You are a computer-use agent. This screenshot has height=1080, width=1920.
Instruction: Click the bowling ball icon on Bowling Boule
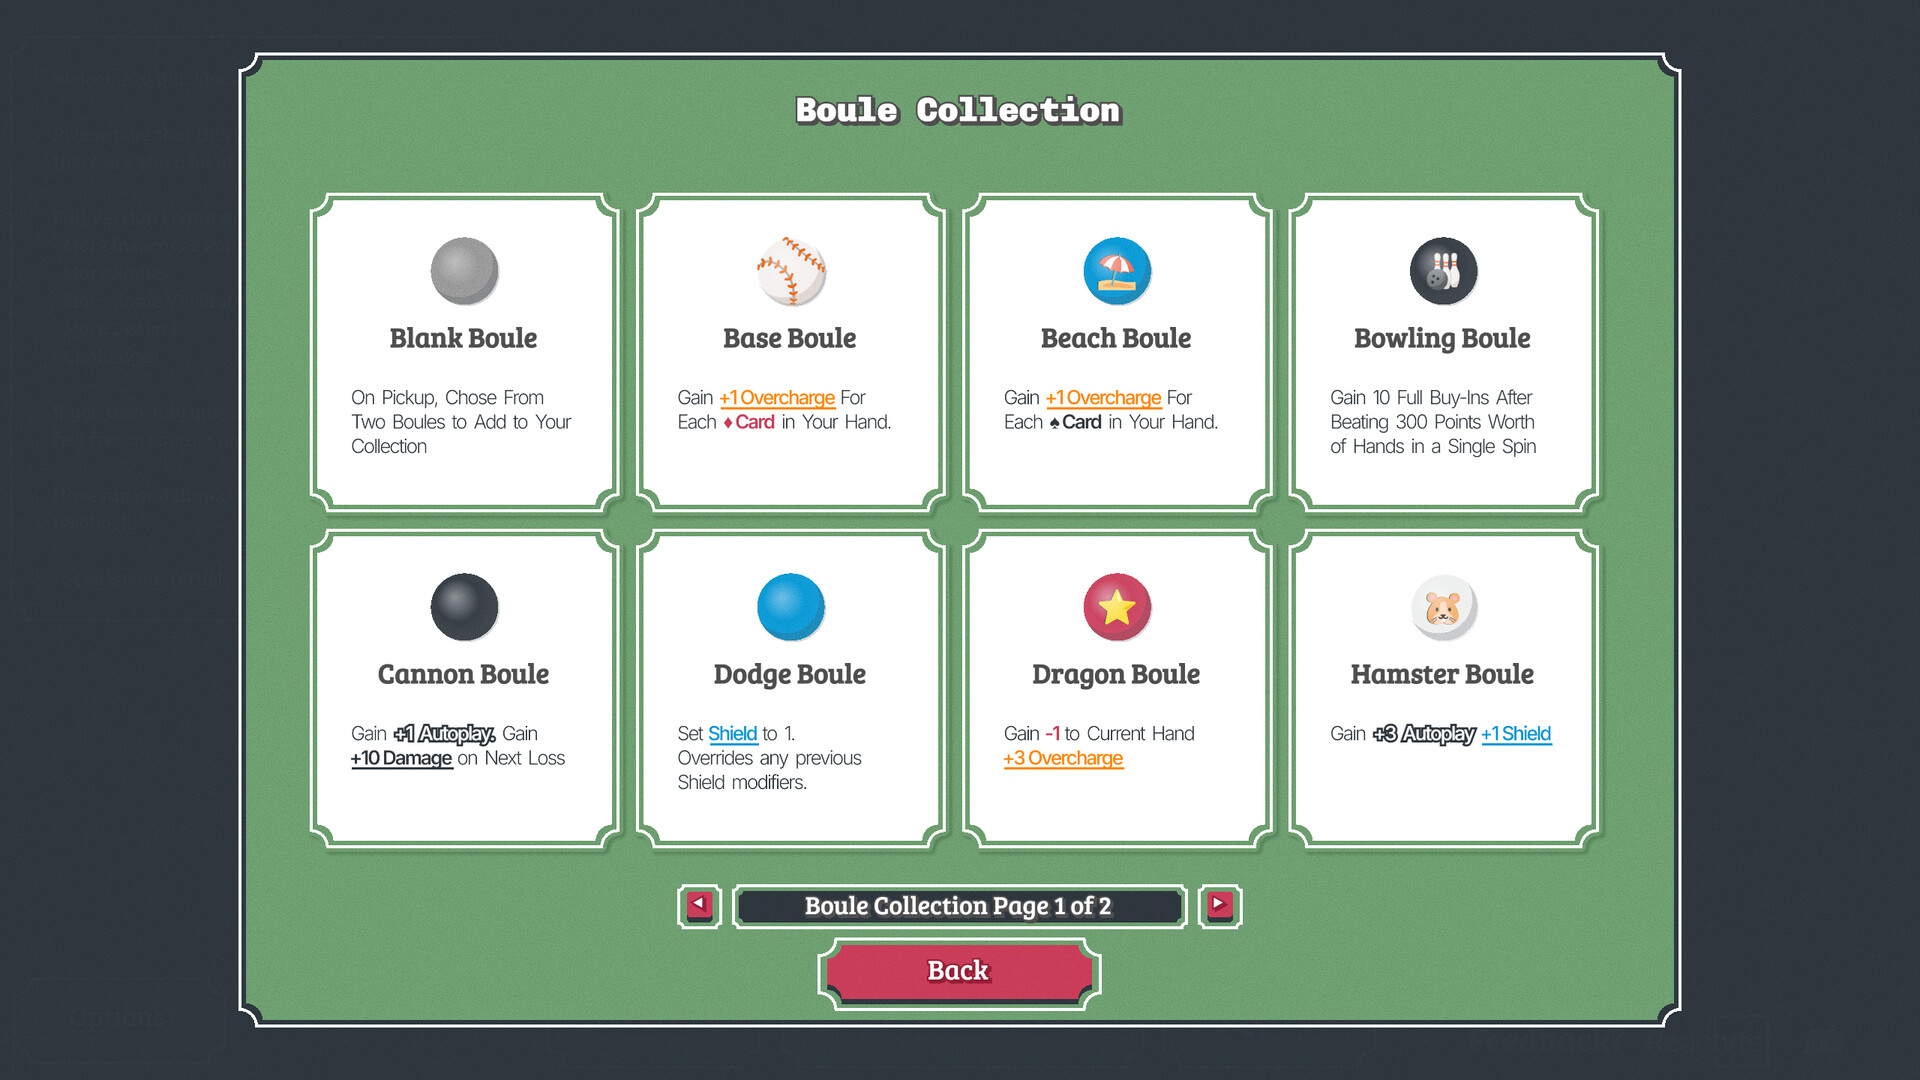(1441, 271)
